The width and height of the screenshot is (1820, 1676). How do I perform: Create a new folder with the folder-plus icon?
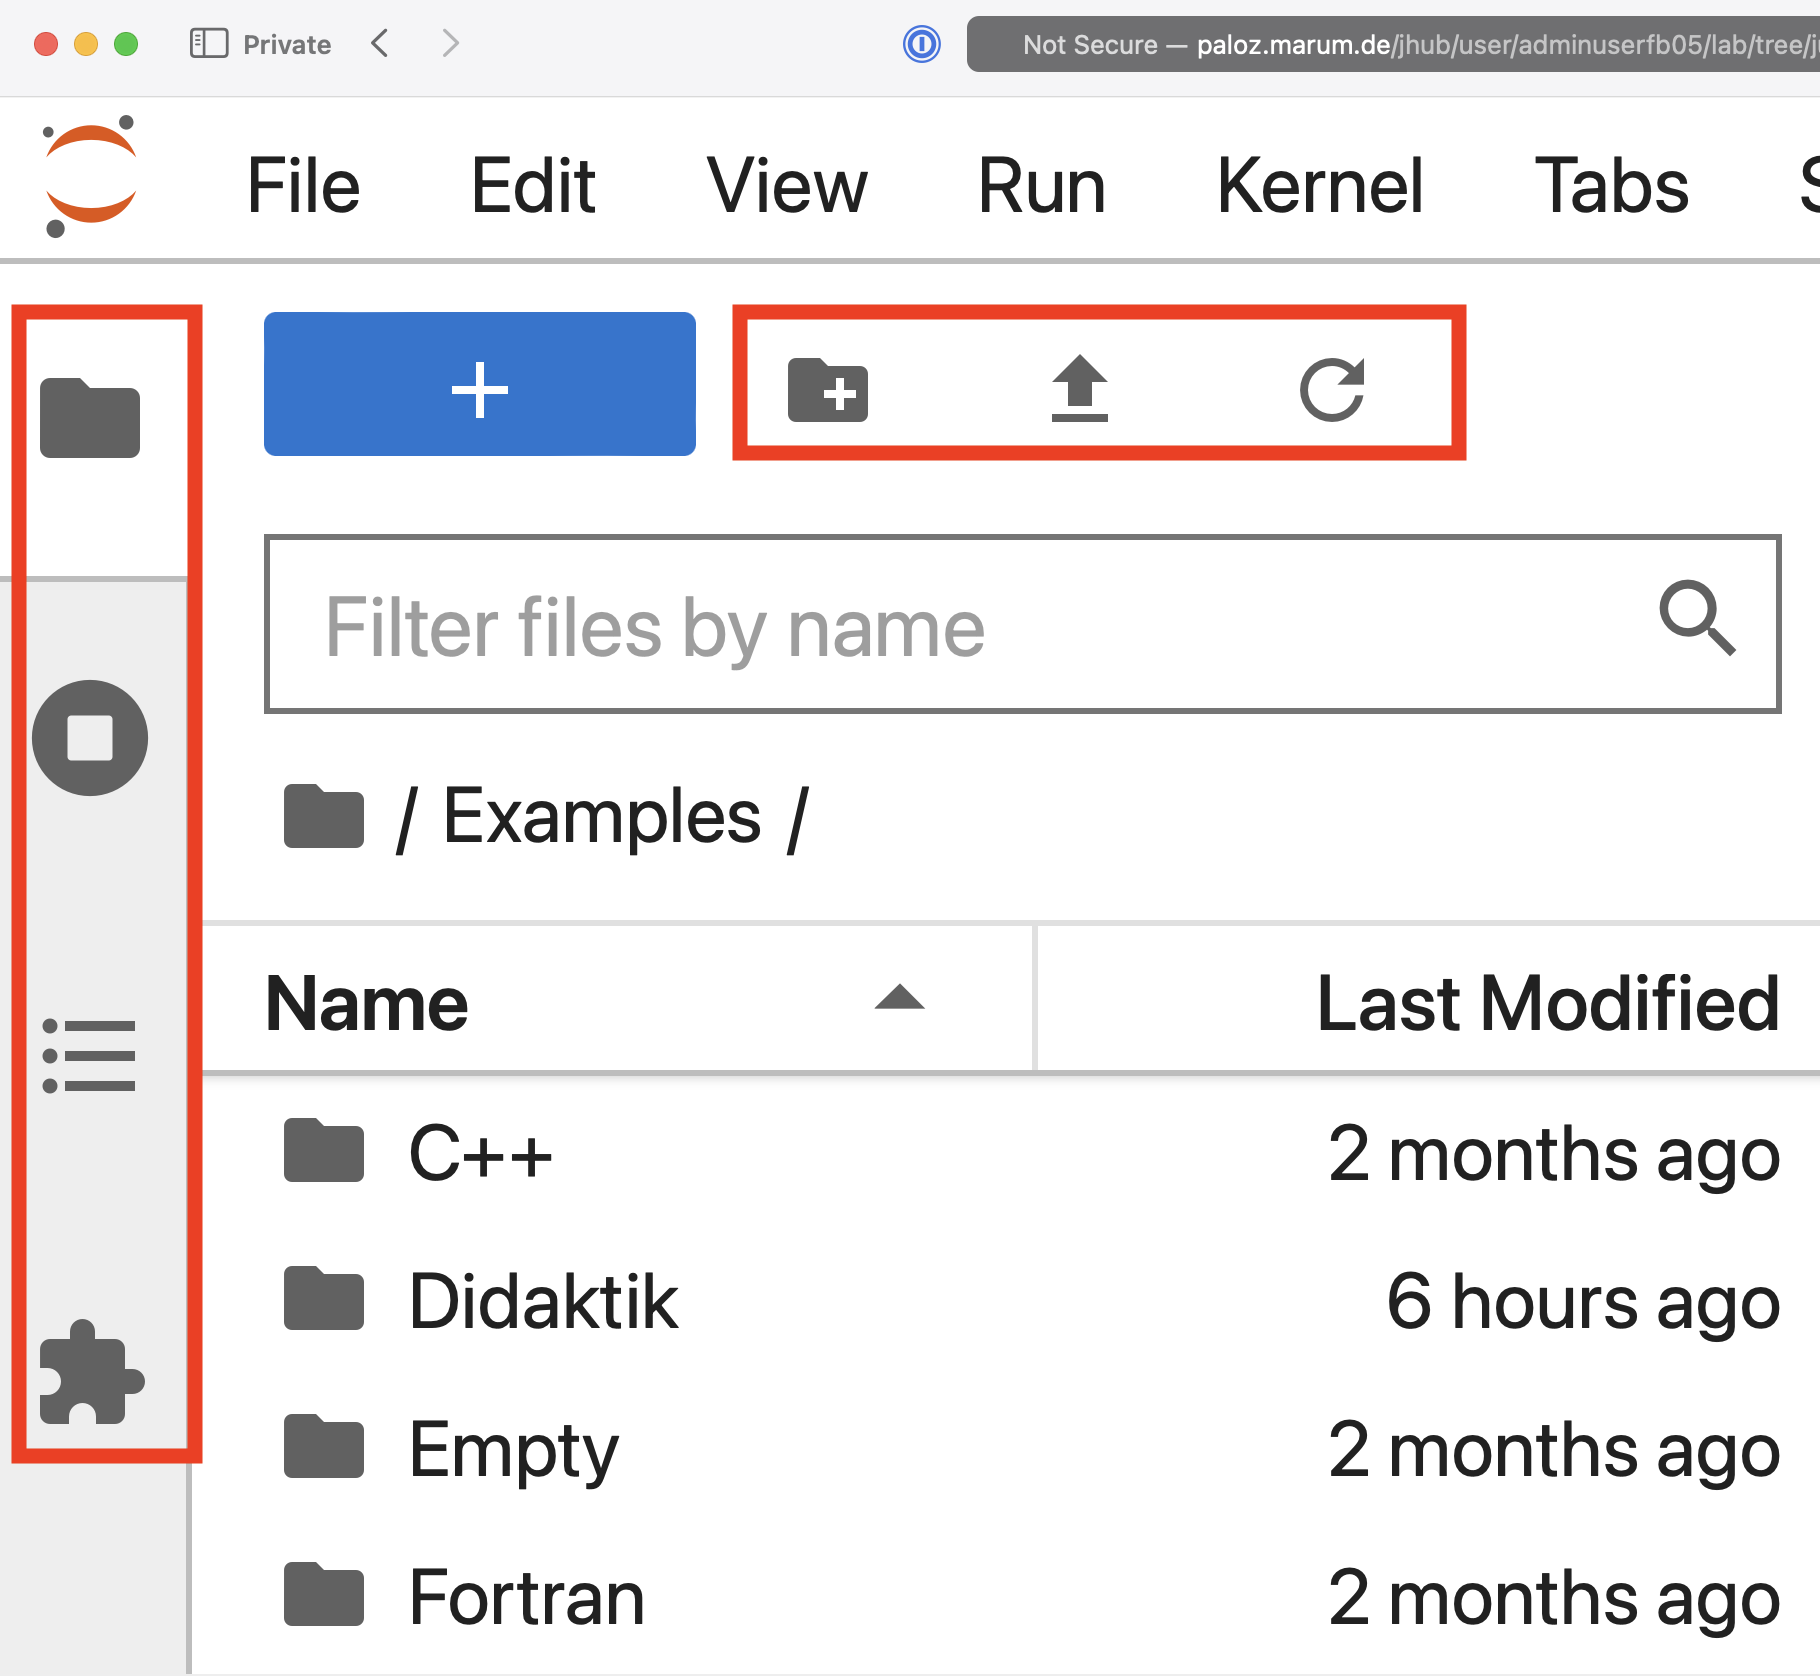(x=828, y=389)
